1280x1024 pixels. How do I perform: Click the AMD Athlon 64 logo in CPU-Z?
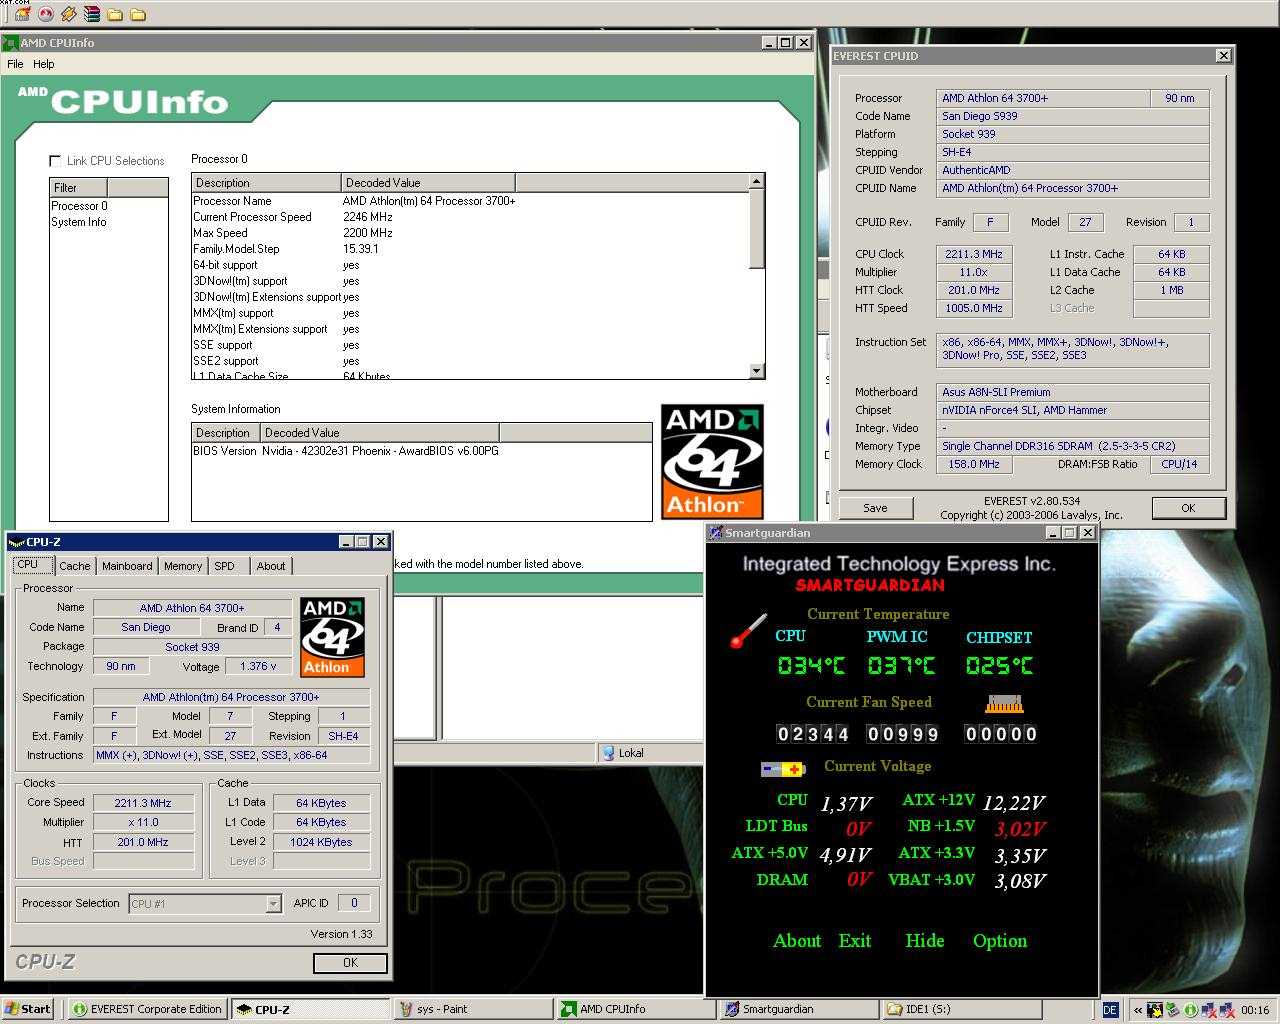(332, 637)
